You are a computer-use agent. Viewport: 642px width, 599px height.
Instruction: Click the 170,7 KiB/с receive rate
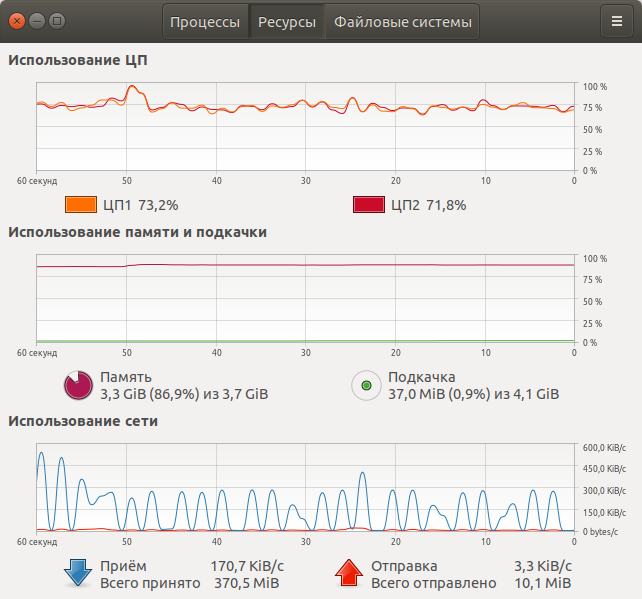click(247, 566)
